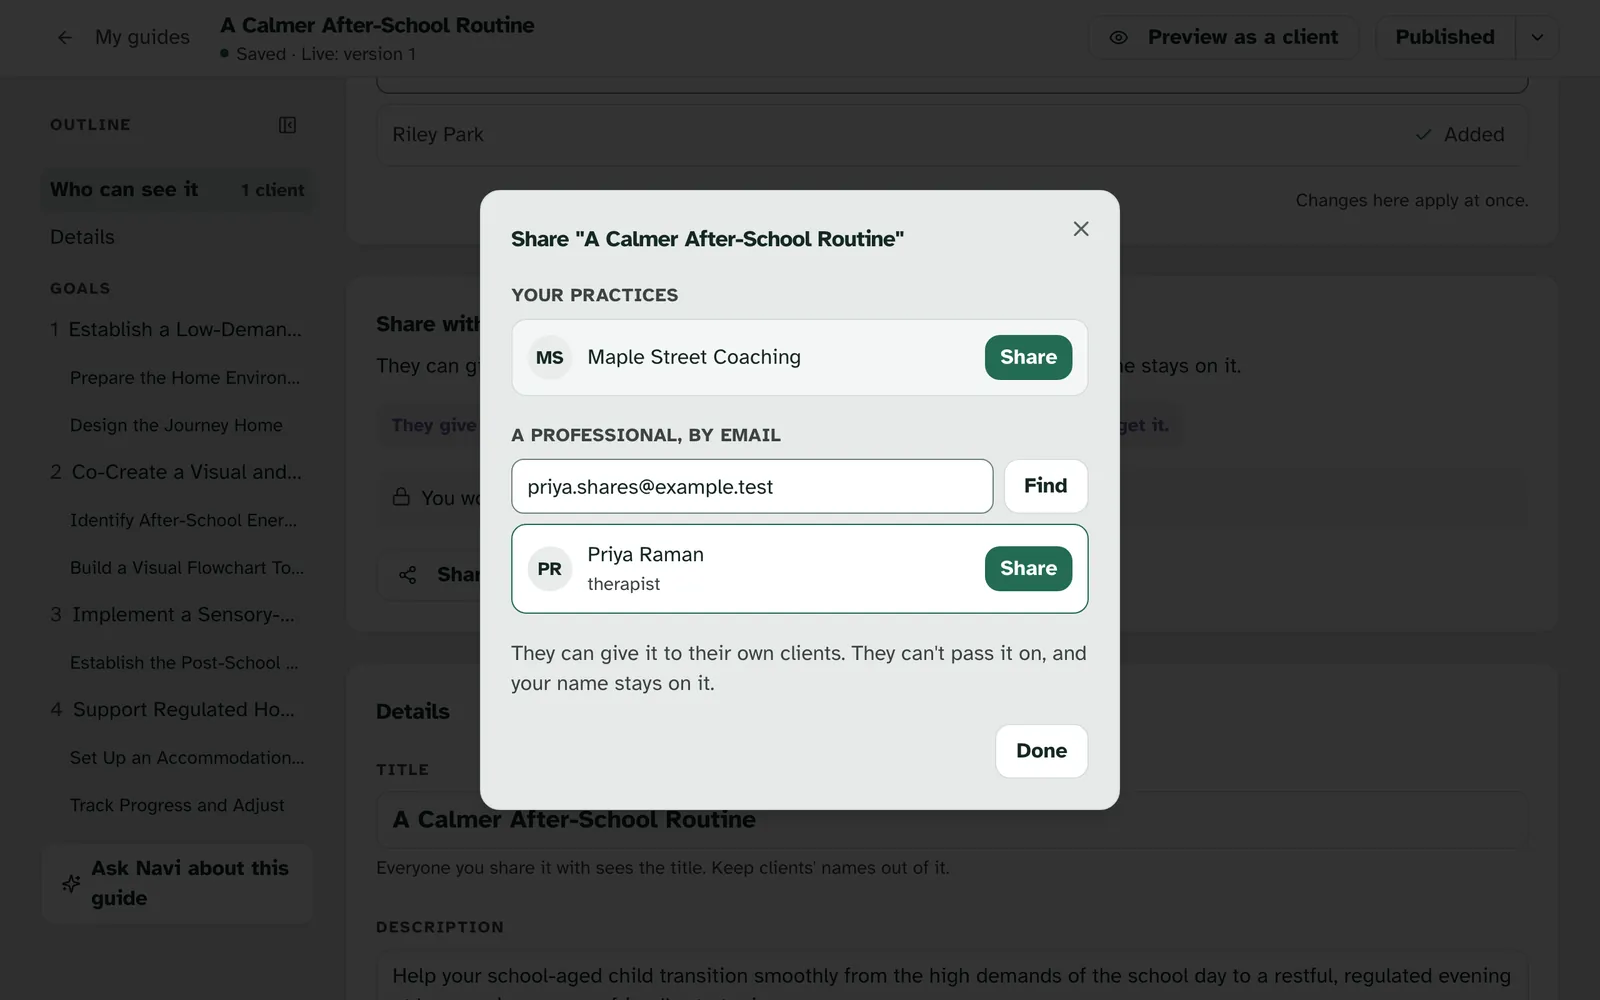Open the My guides link
Image resolution: width=1600 pixels, height=1000 pixels.
click(x=142, y=37)
